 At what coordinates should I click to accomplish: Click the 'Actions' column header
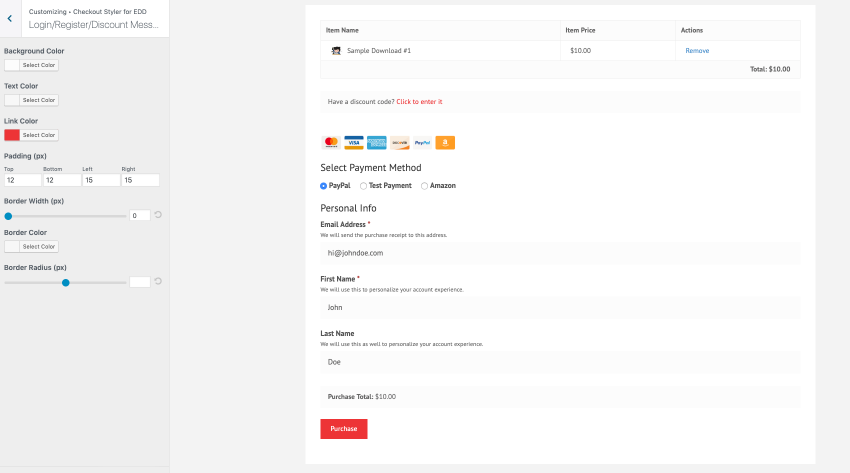click(x=692, y=30)
